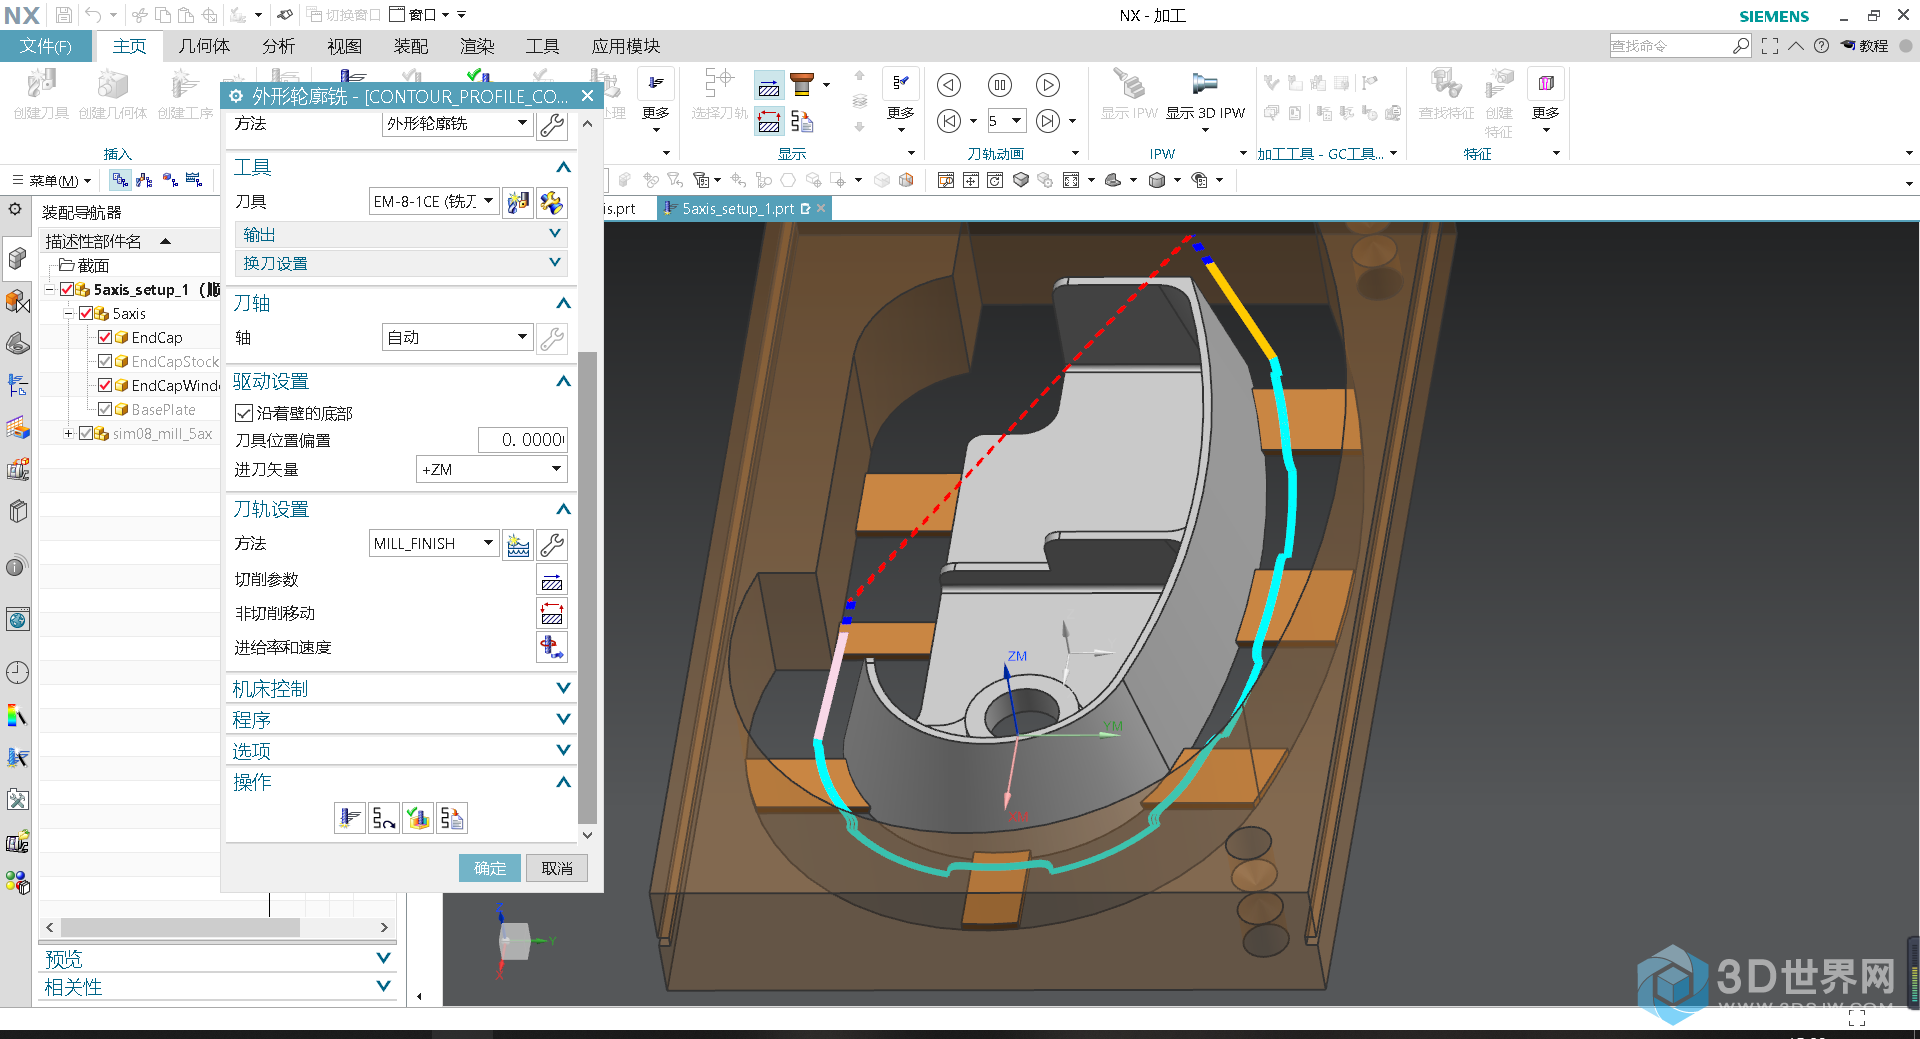The height and width of the screenshot is (1039, 1920).
Task: Step to next tool path position
Action: point(1047,121)
